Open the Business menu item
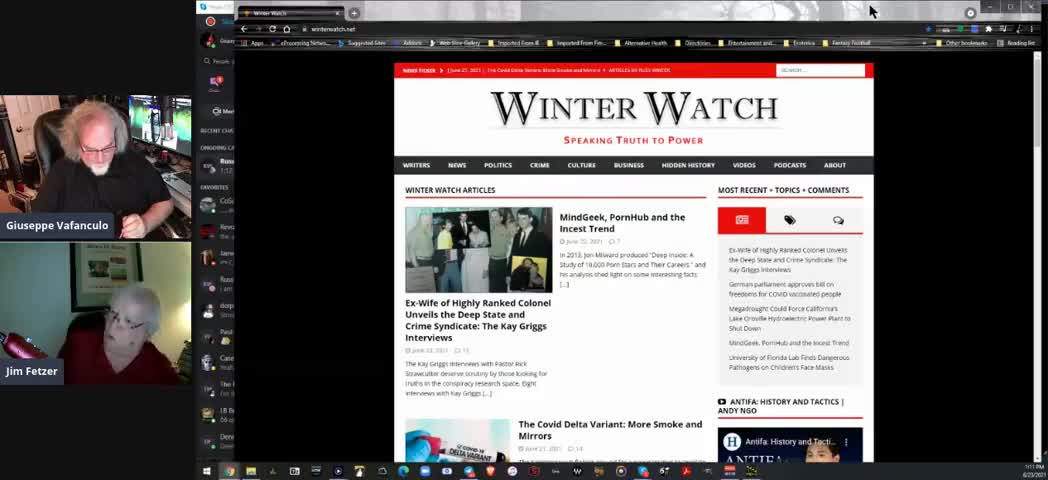The image size is (1048, 480). [629, 165]
